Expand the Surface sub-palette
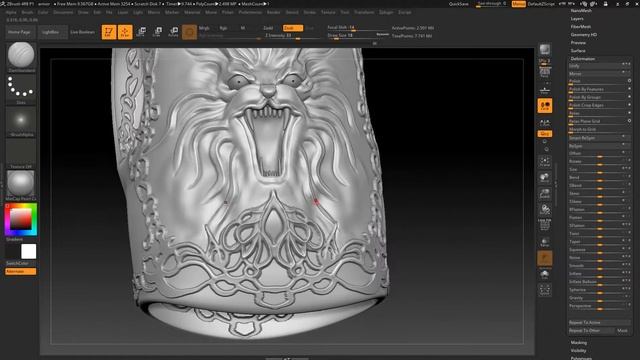The height and width of the screenshot is (360, 640). coord(578,51)
